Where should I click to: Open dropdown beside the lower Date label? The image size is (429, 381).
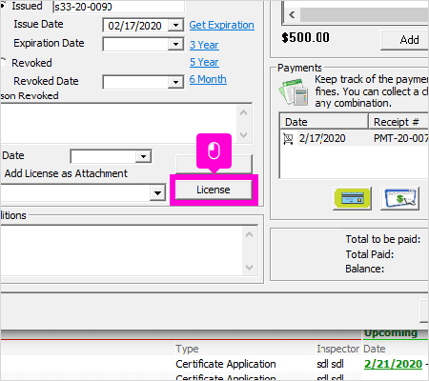click(143, 156)
